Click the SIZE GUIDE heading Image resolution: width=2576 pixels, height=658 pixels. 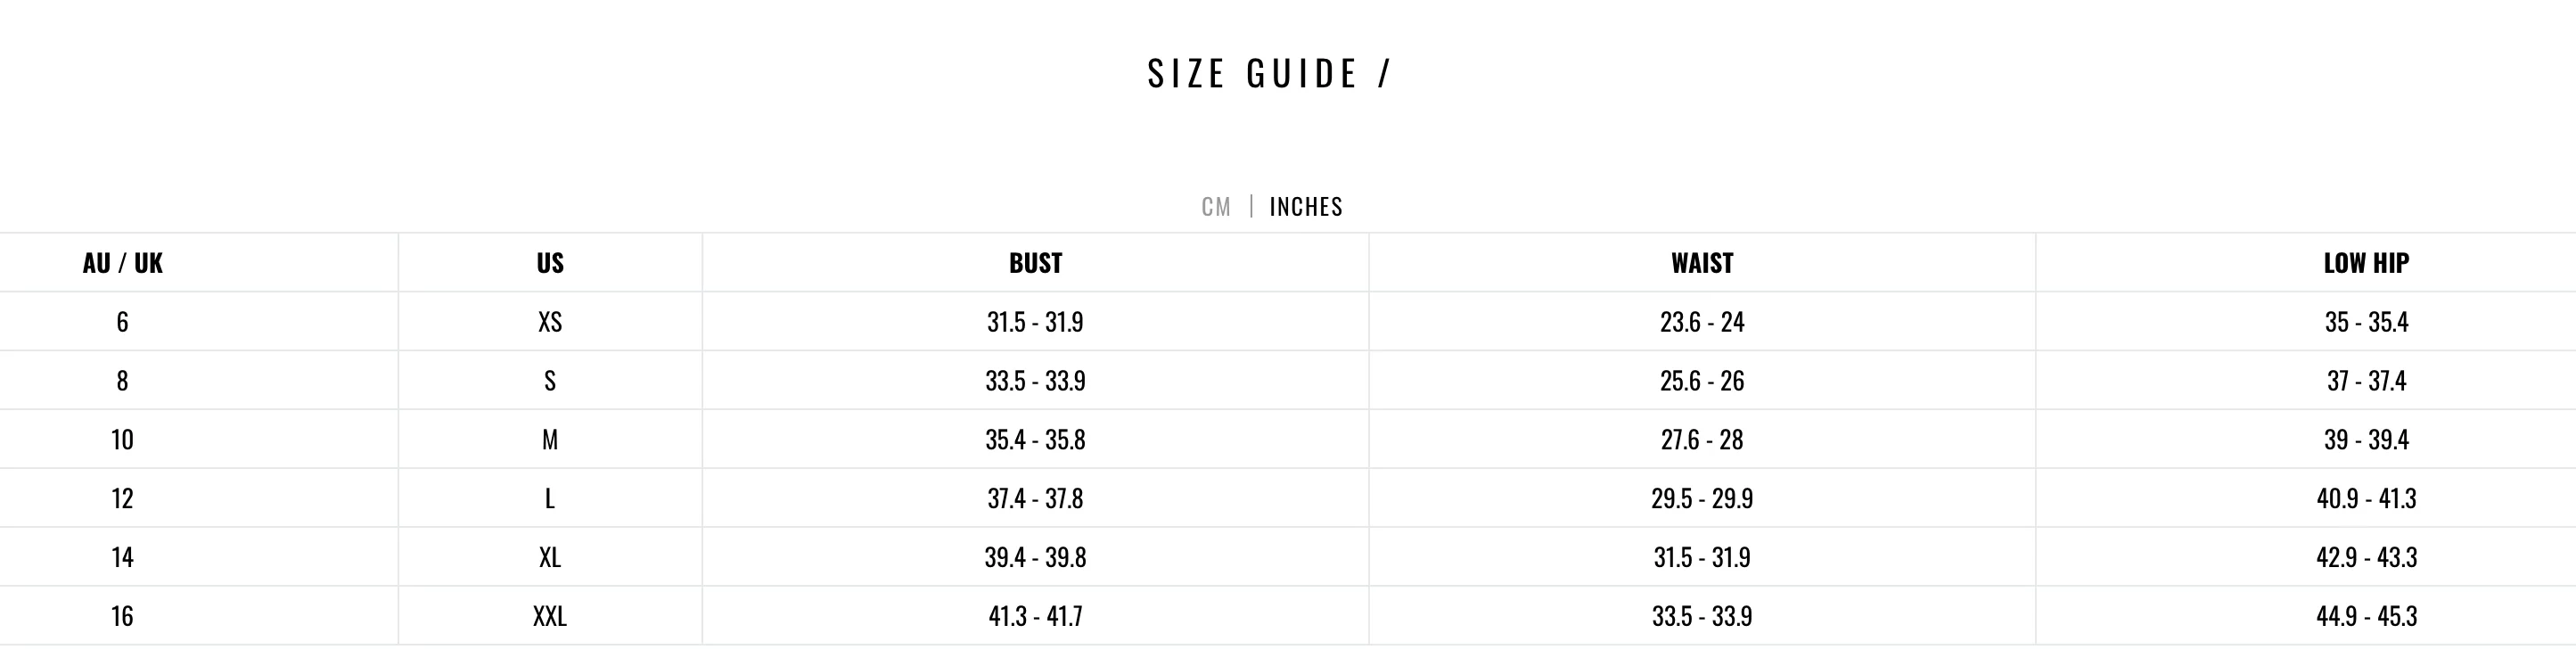tap(1269, 74)
